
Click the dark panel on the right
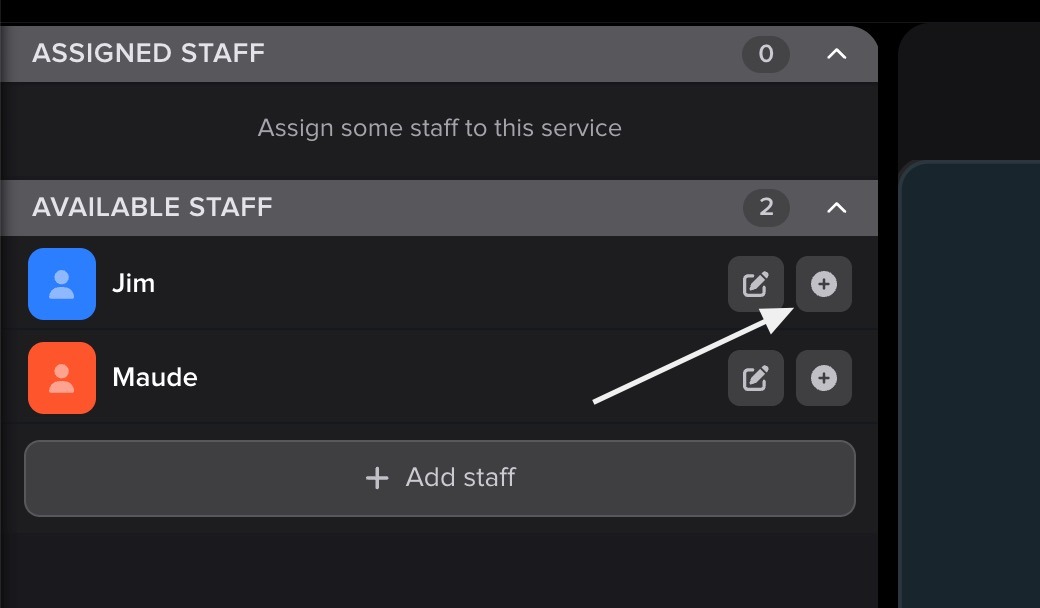pyautogui.click(x=970, y=380)
